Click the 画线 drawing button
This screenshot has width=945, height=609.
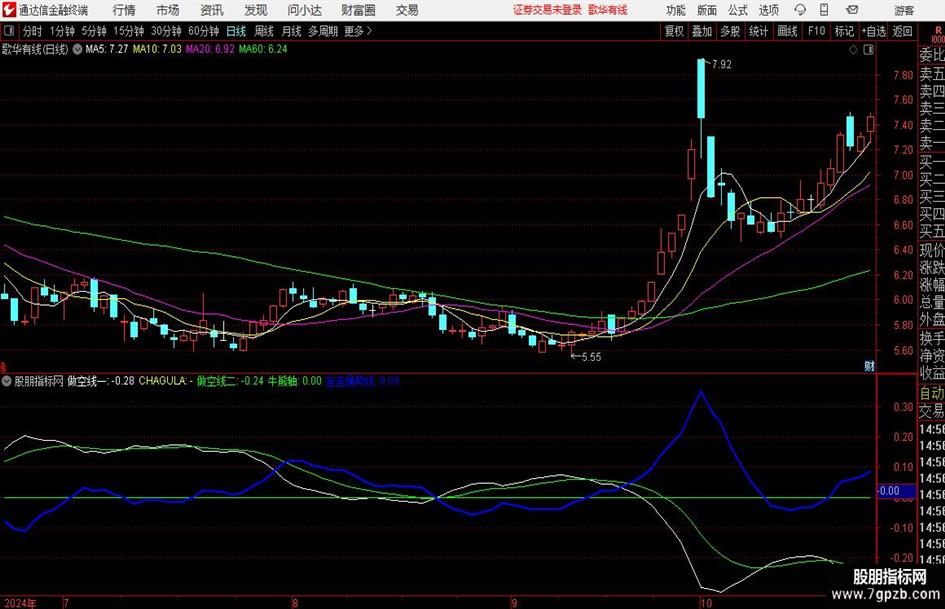pos(787,31)
